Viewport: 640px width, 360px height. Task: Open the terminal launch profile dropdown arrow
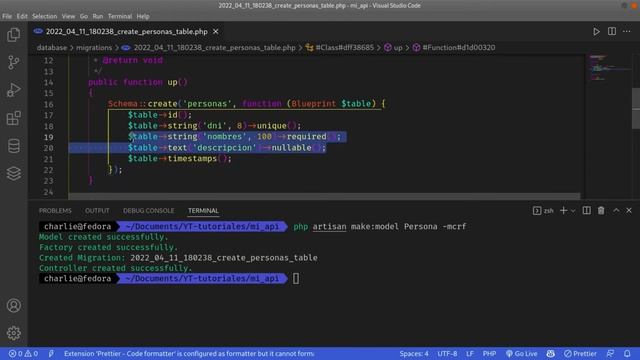point(573,211)
